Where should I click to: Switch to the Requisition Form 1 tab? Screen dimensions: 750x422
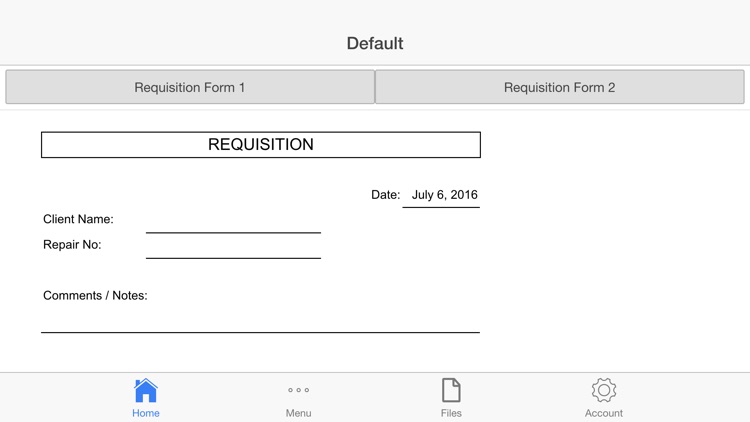(190, 87)
